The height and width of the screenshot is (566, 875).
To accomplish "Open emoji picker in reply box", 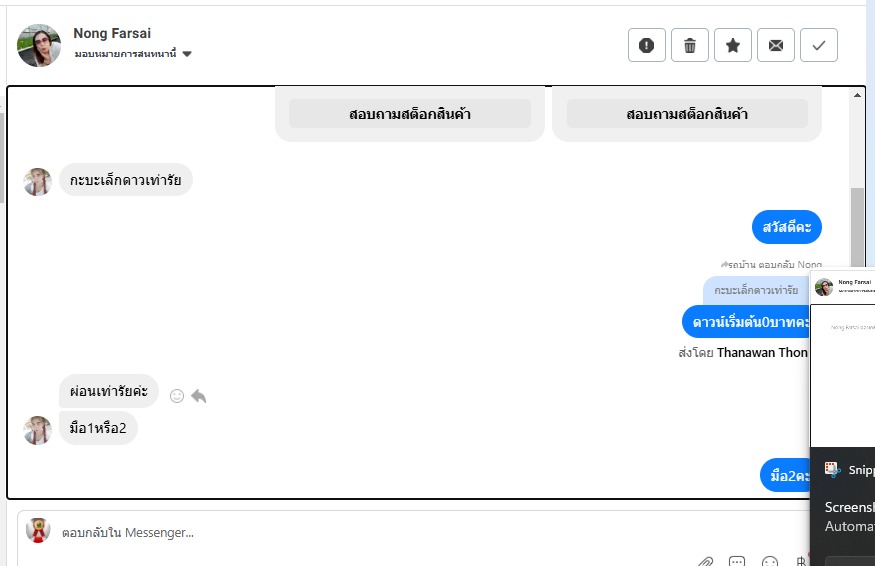I will (x=770, y=561).
